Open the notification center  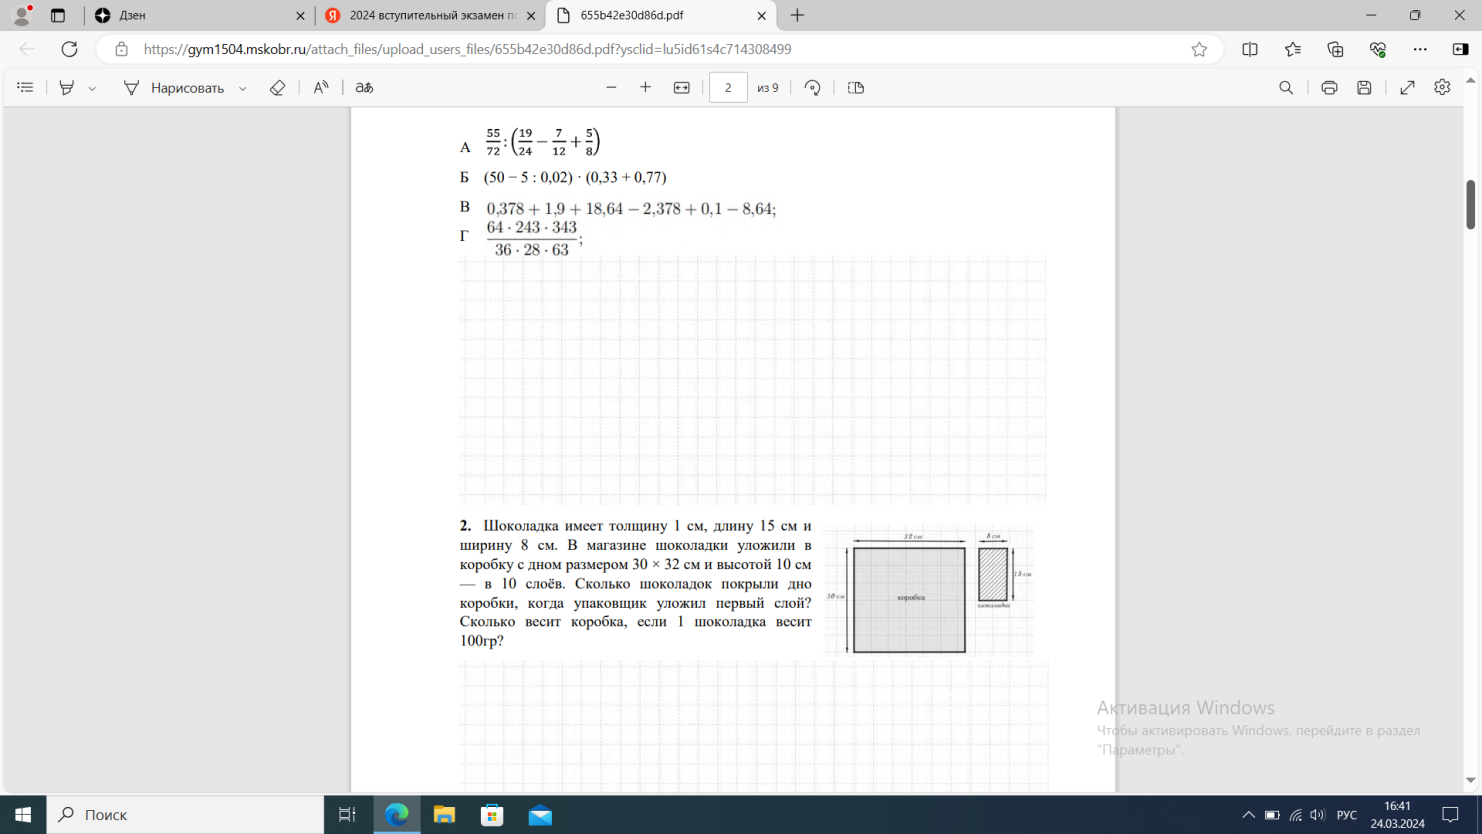pos(1451,815)
